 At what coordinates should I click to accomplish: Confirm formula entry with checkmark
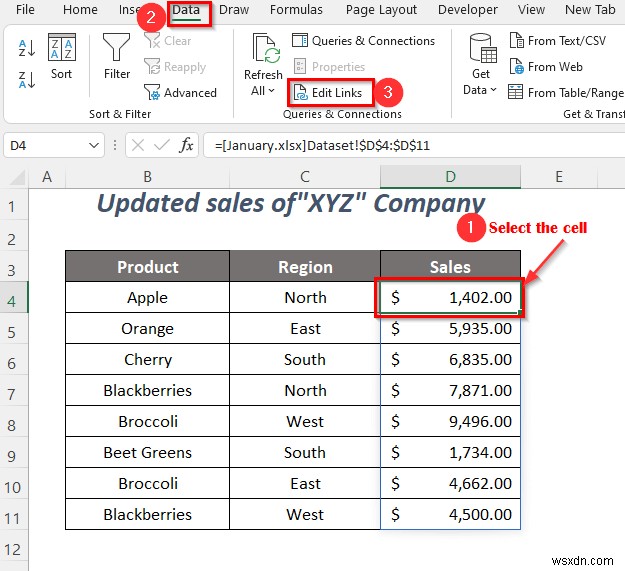(162, 145)
